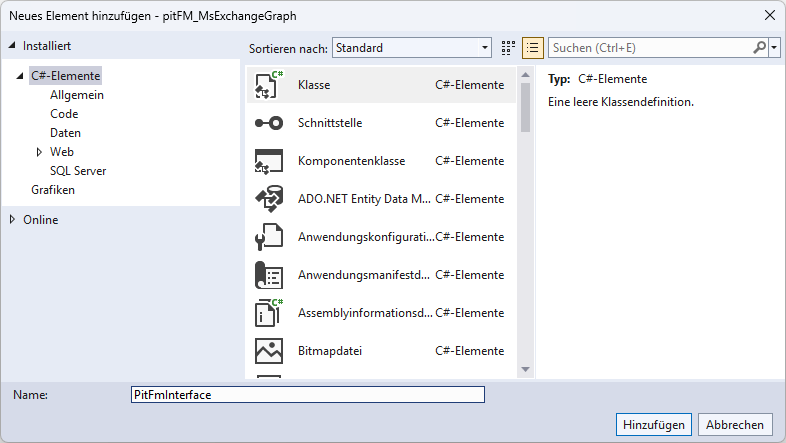Select the ADO.NET Entity Data Model icon
The height and width of the screenshot is (443, 786).
pos(269,199)
